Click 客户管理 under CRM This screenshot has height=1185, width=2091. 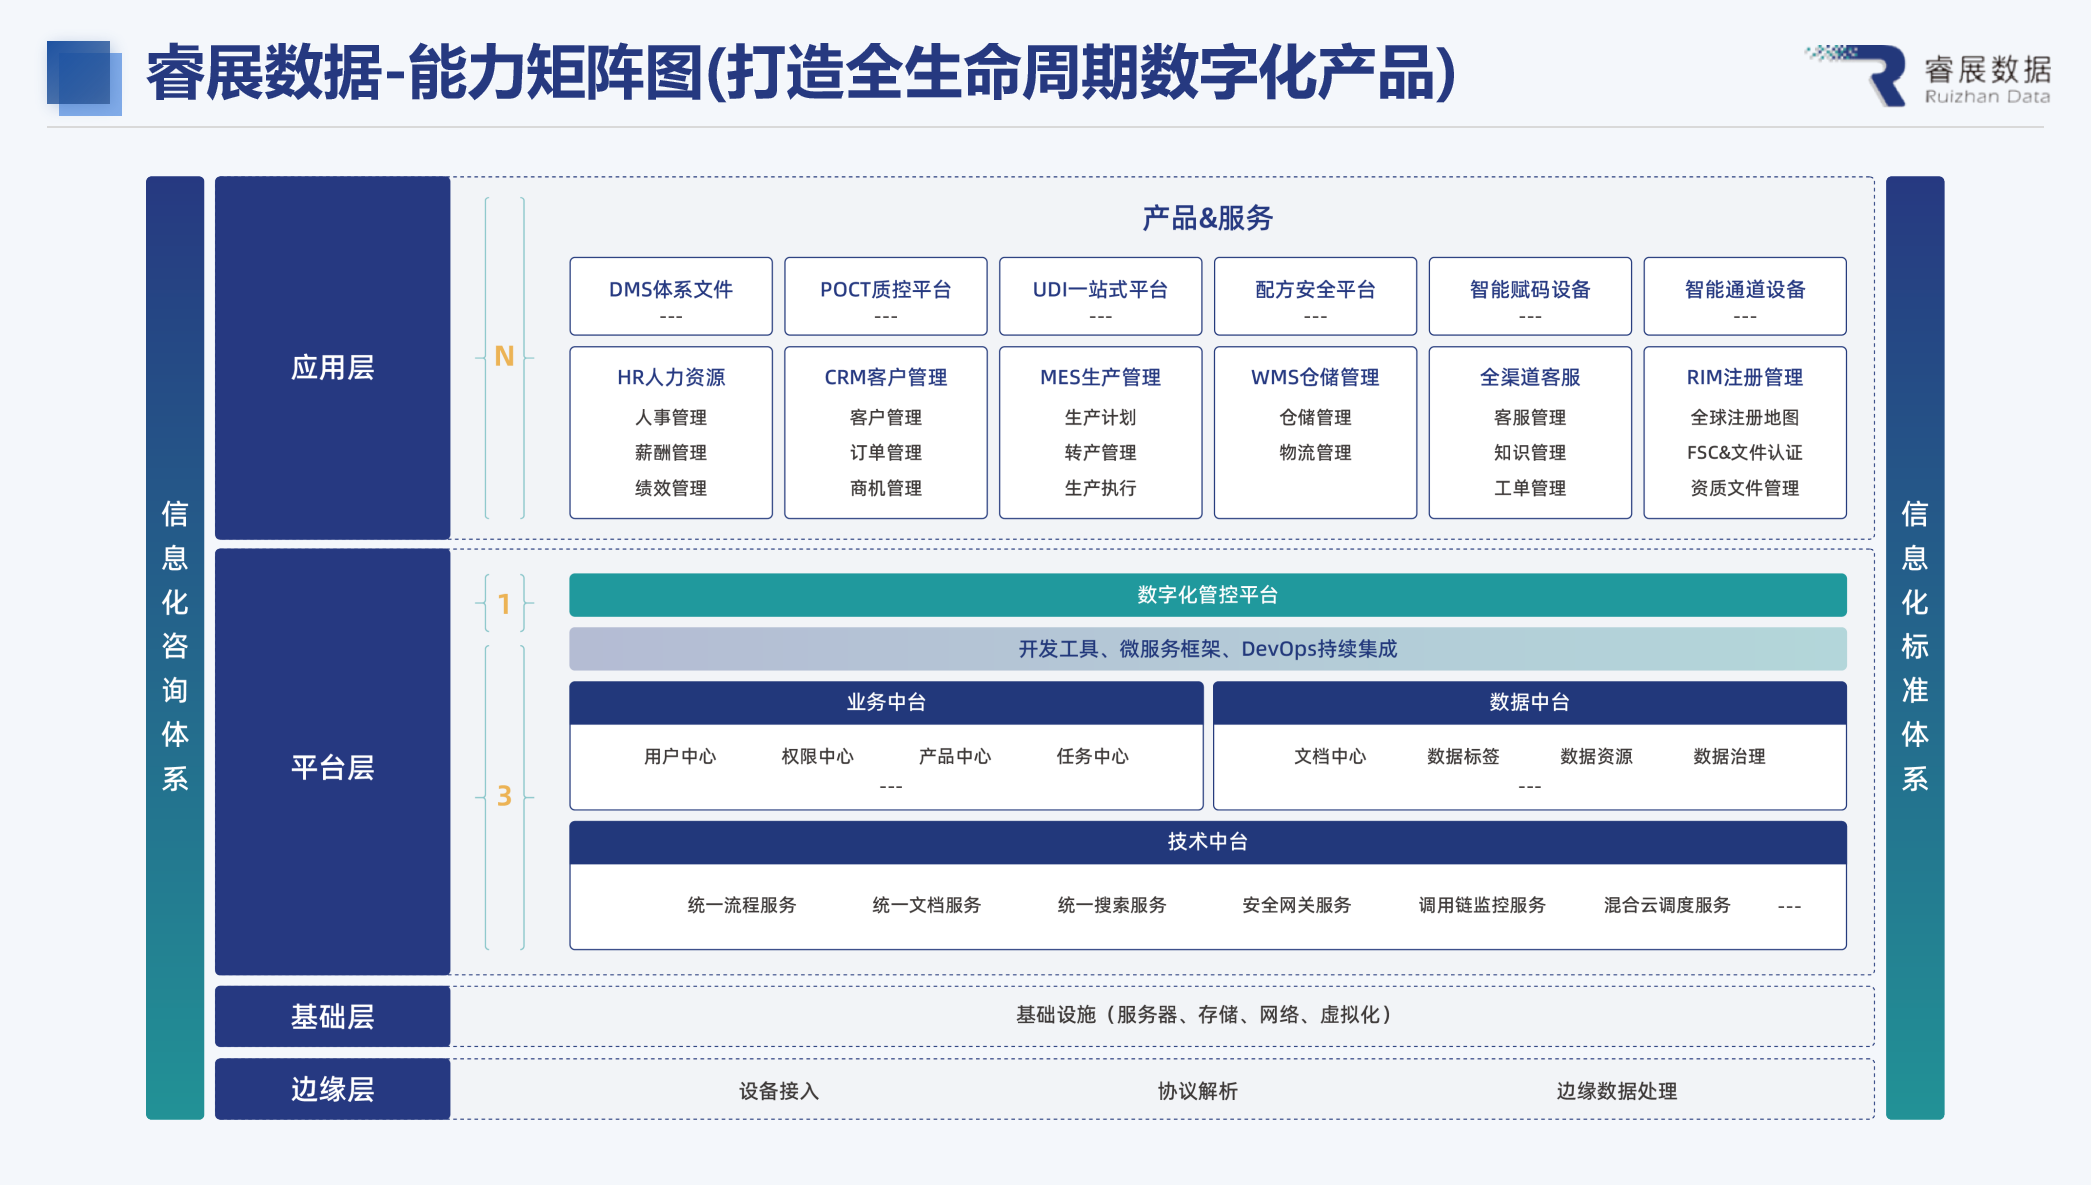click(886, 417)
